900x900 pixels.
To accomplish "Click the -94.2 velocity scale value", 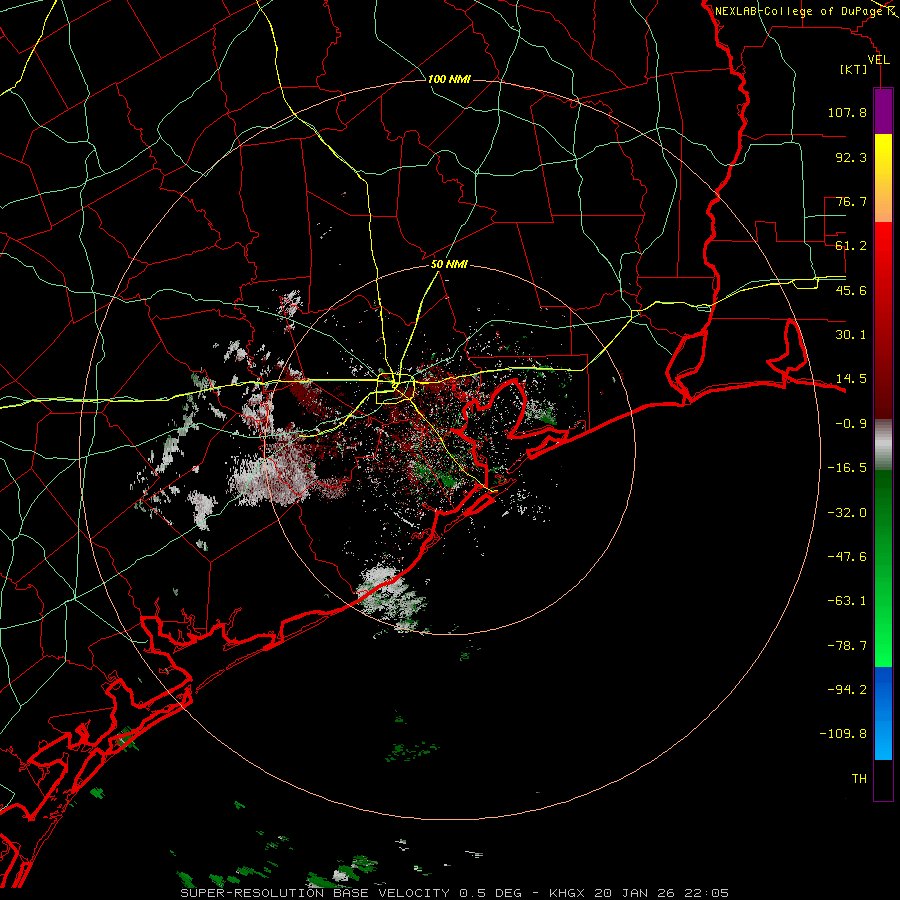I will click(x=847, y=689).
